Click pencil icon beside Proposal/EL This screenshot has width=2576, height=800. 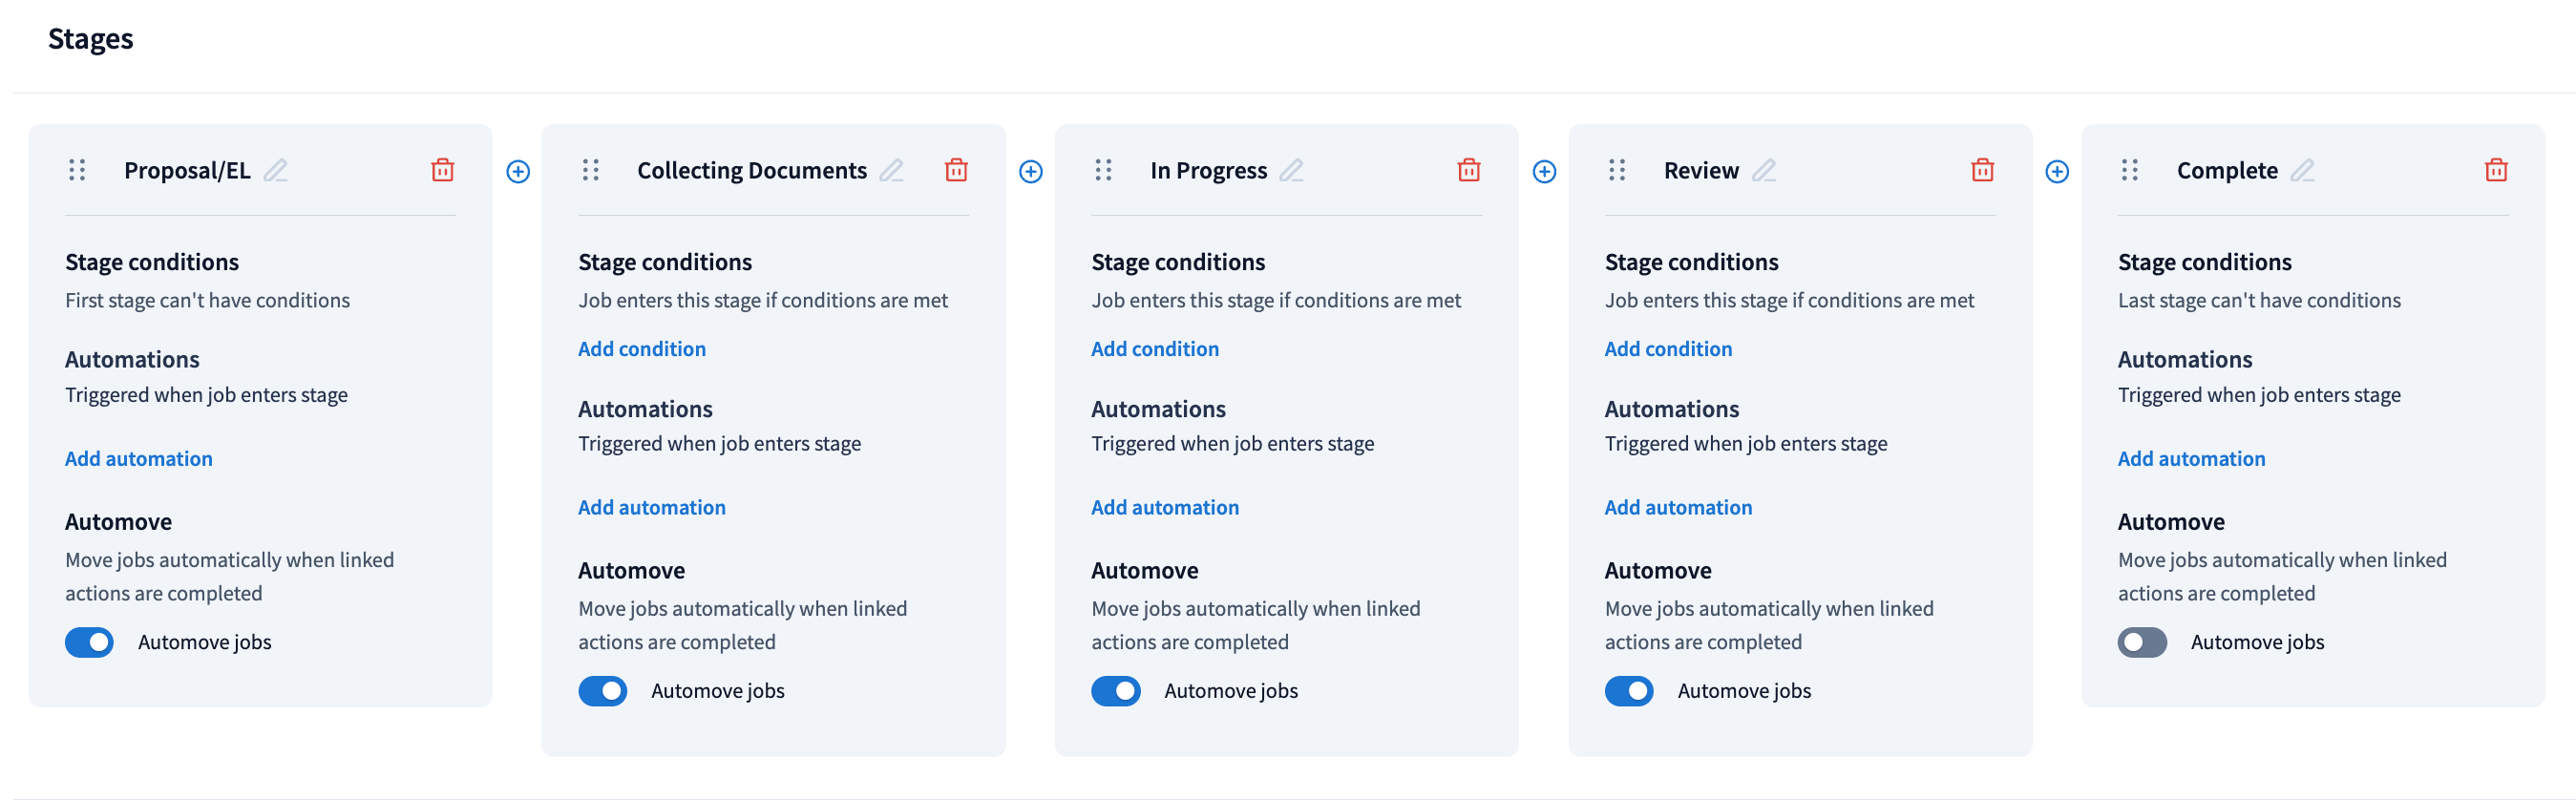(x=276, y=170)
